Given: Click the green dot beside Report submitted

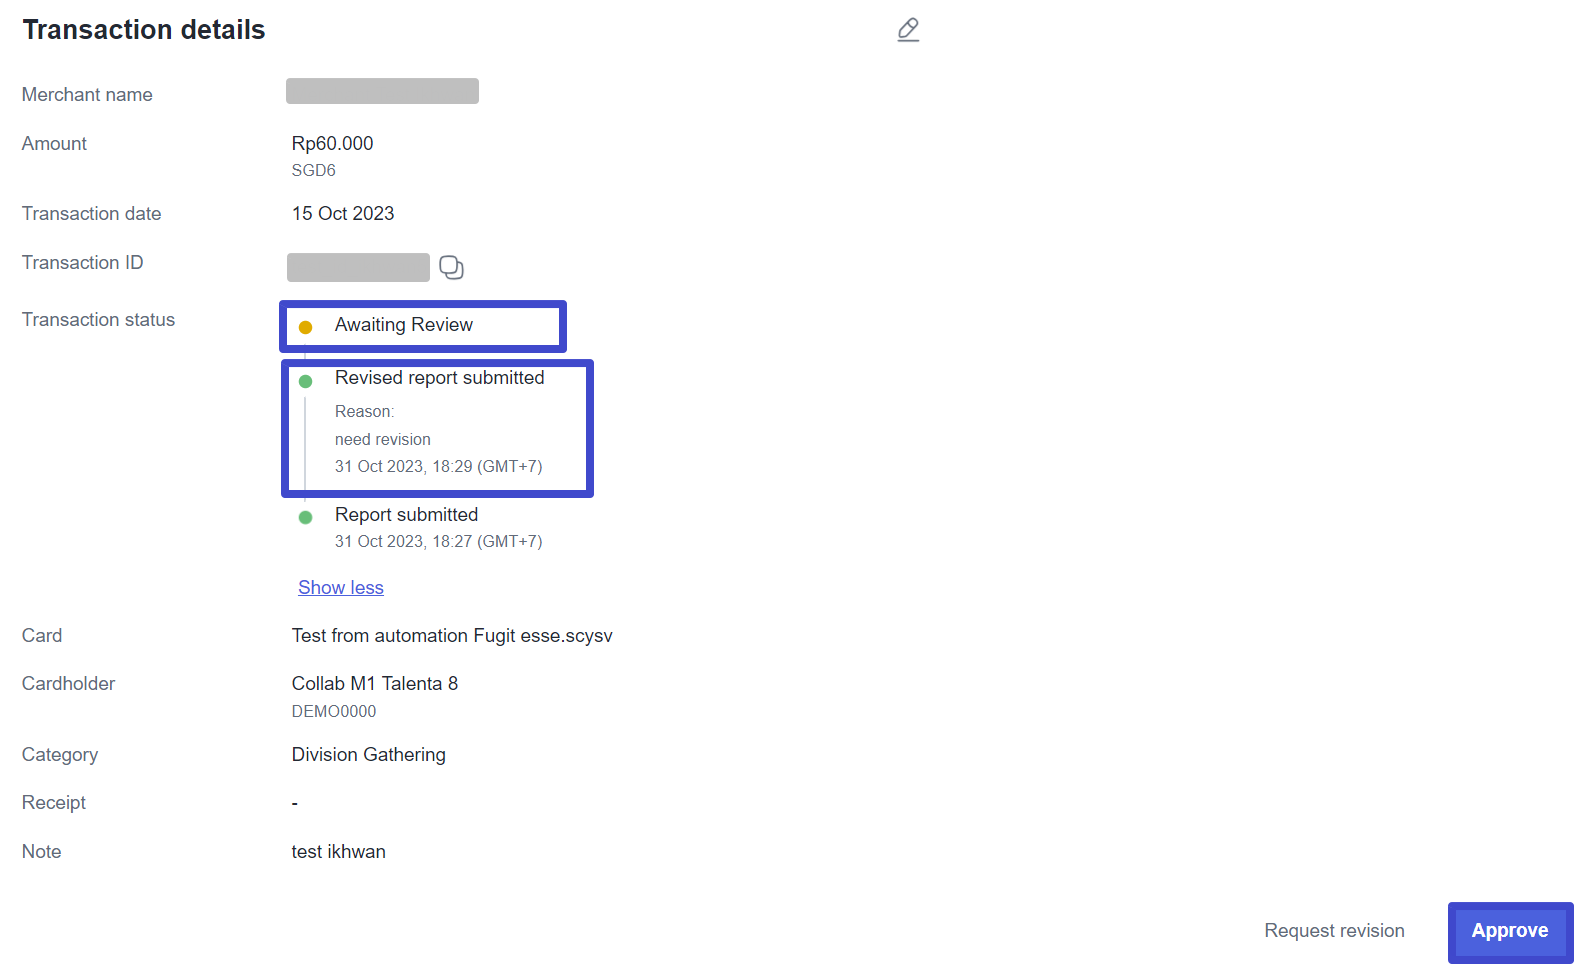Looking at the screenshot, I should point(306,517).
